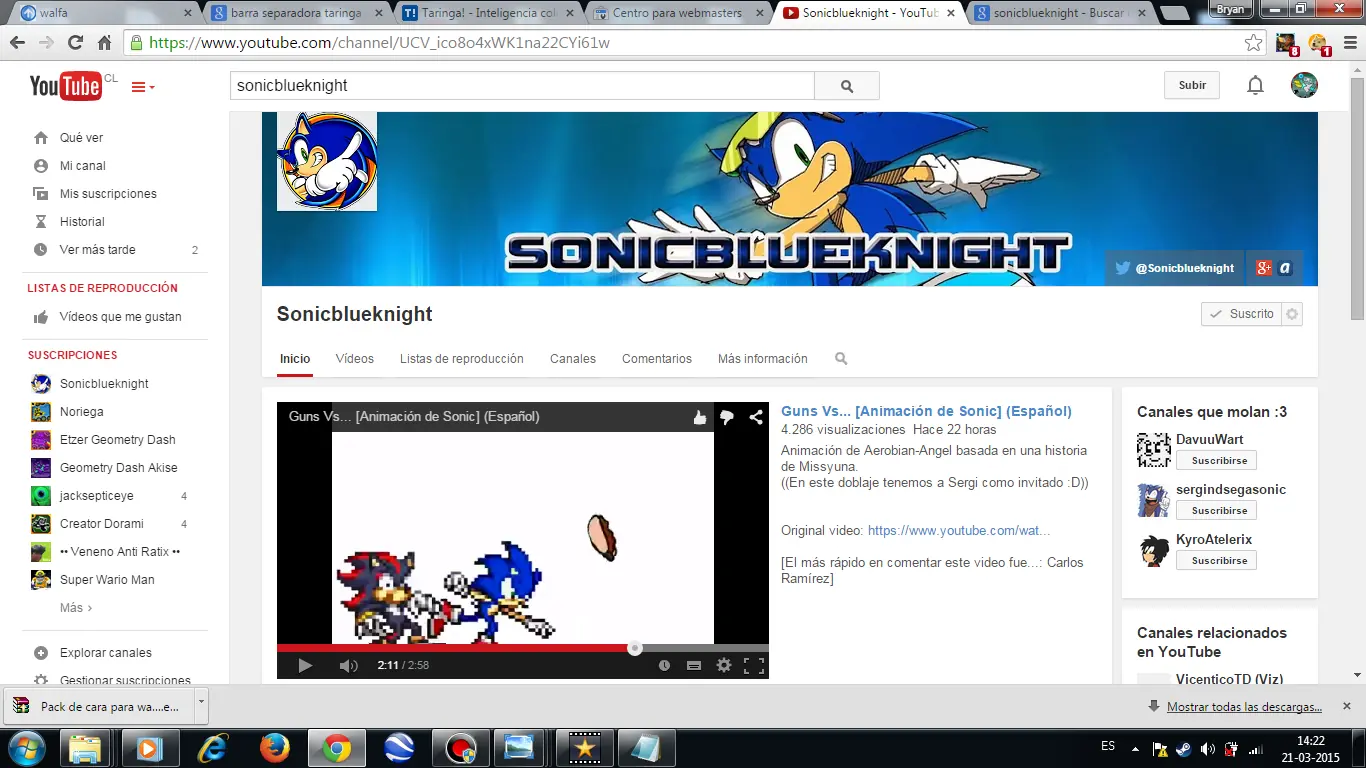Play the Guns Vs... video
1366x768 pixels.
tap(305, 665)
